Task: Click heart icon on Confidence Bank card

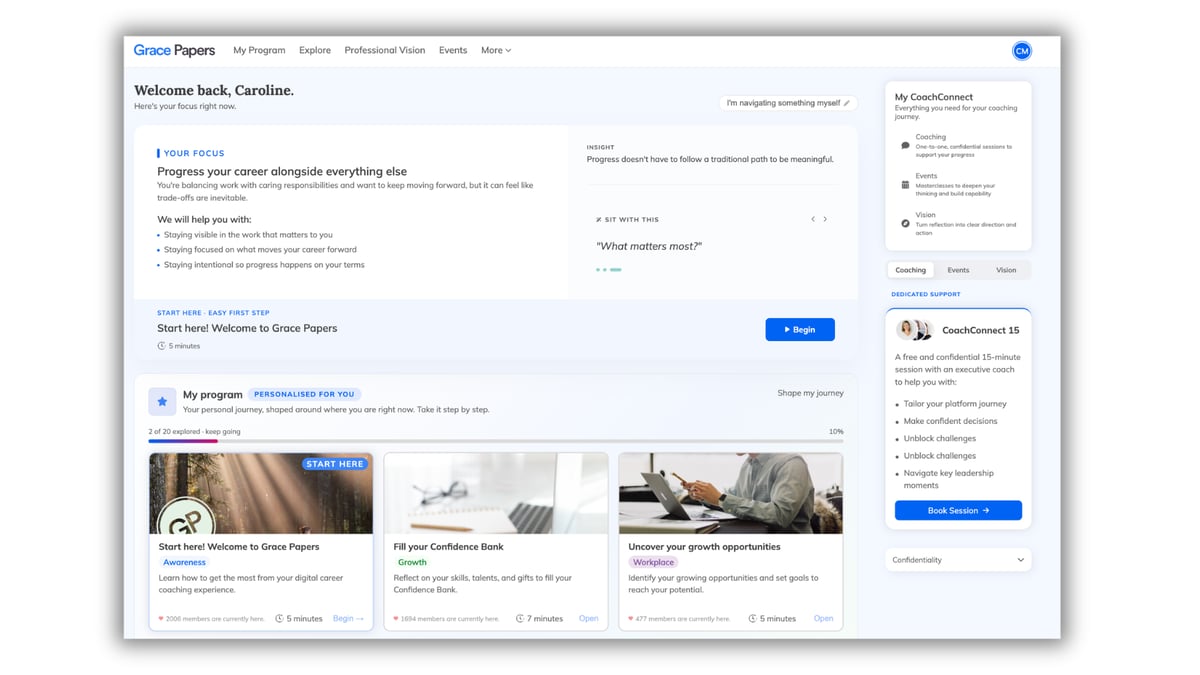Action: coord(396,619)
